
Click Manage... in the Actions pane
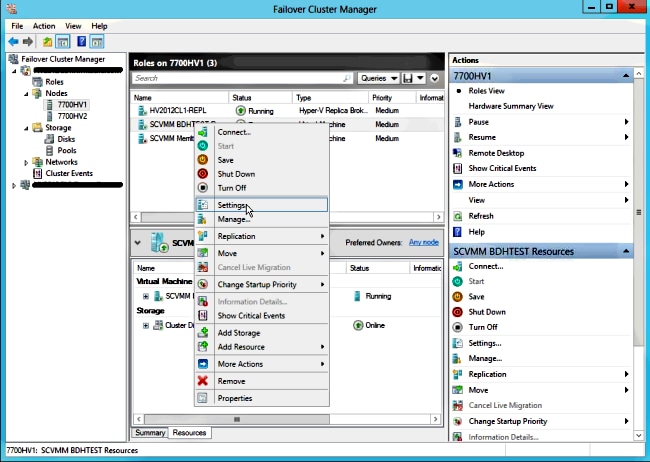point(485,358)
